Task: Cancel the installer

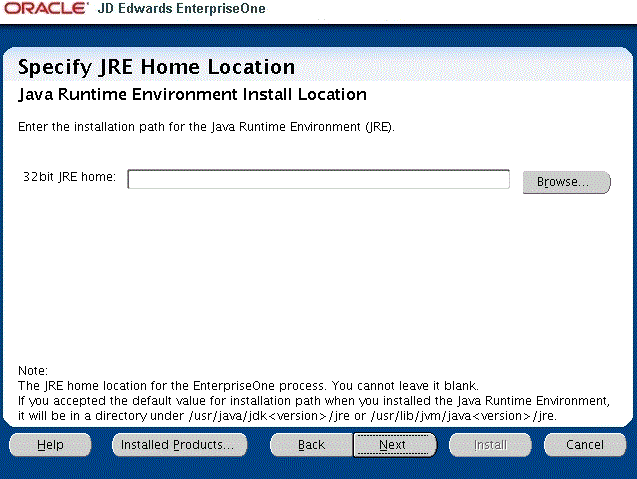Action: 585,445
